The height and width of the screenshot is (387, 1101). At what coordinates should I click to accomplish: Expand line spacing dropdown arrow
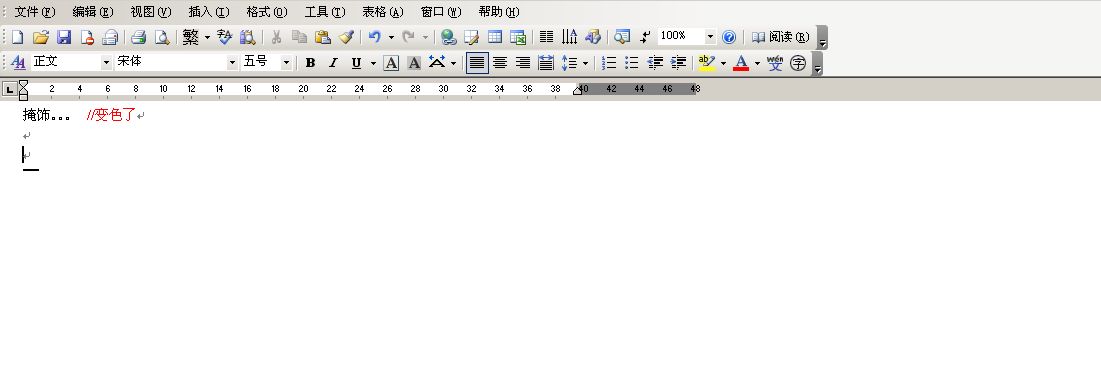coord(585,63)
